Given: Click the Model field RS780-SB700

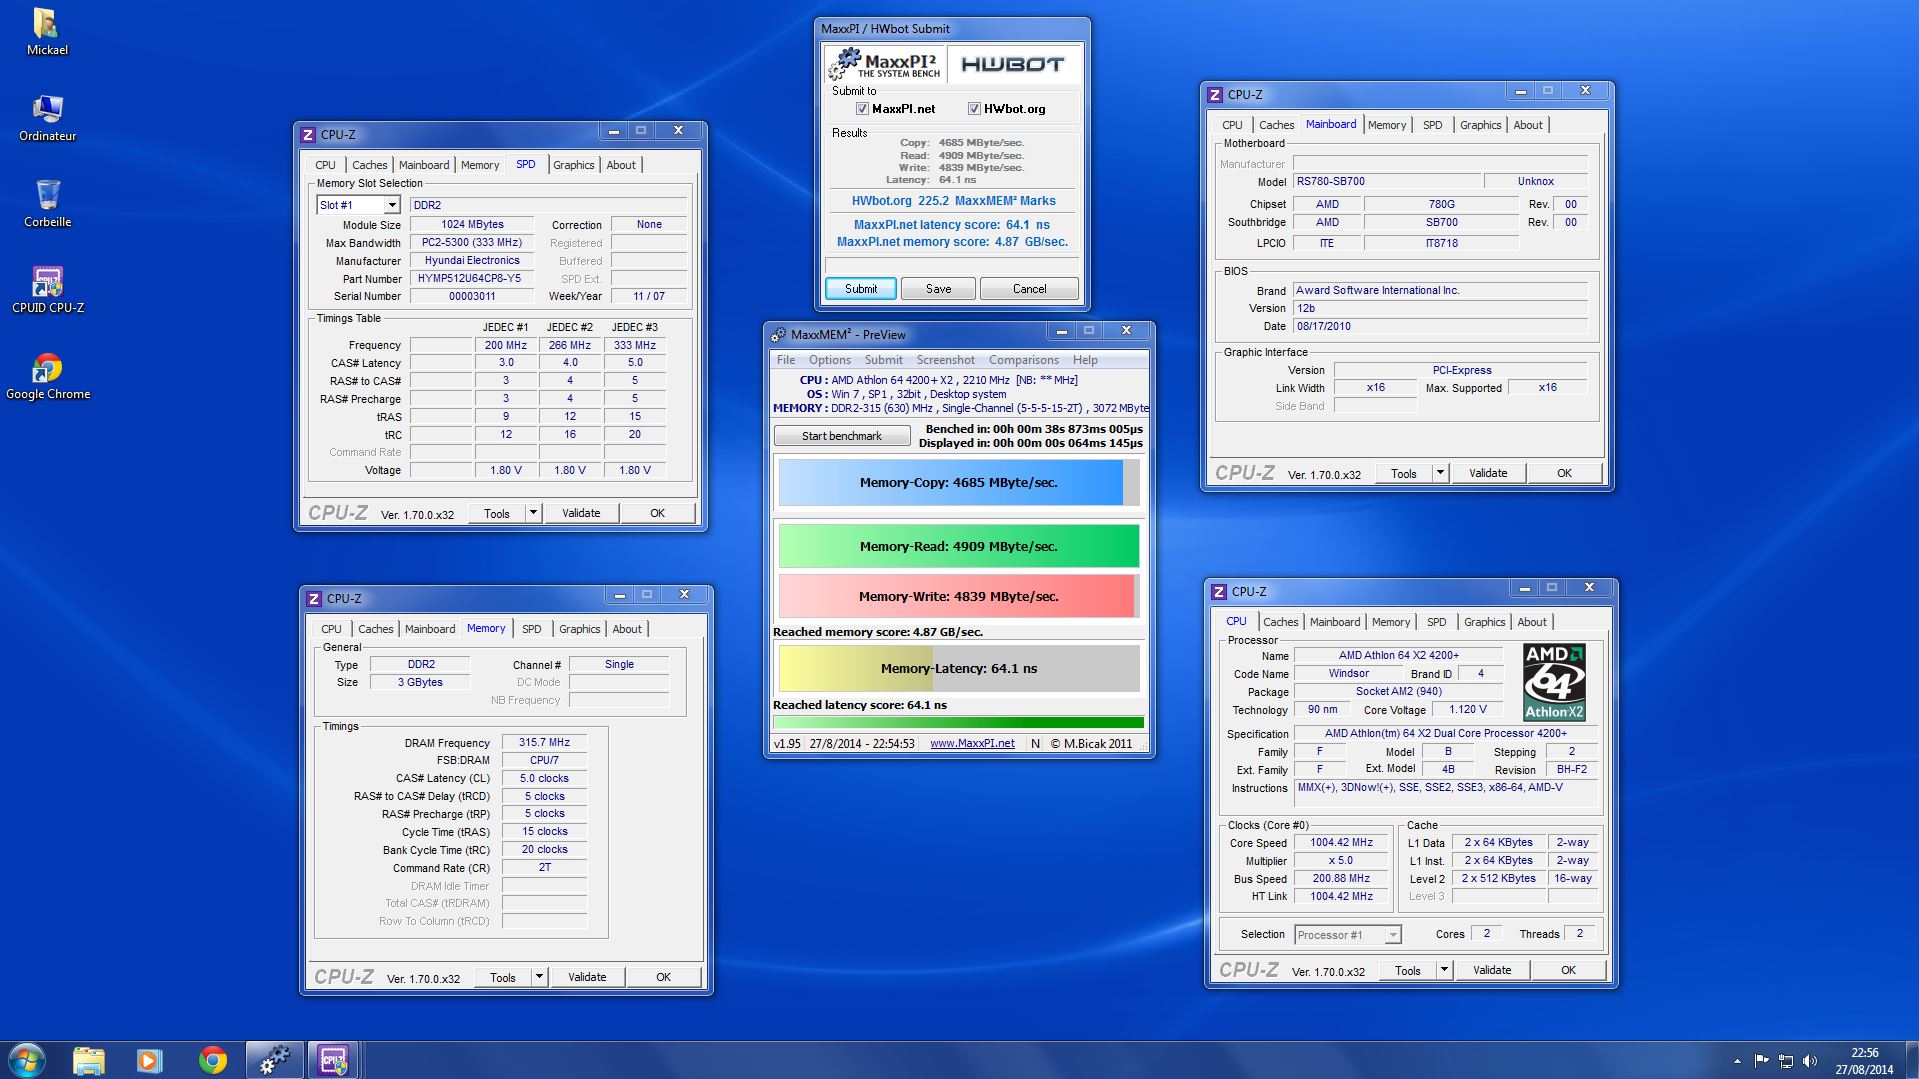Looking at the screenshot, I should (1386, 181).
